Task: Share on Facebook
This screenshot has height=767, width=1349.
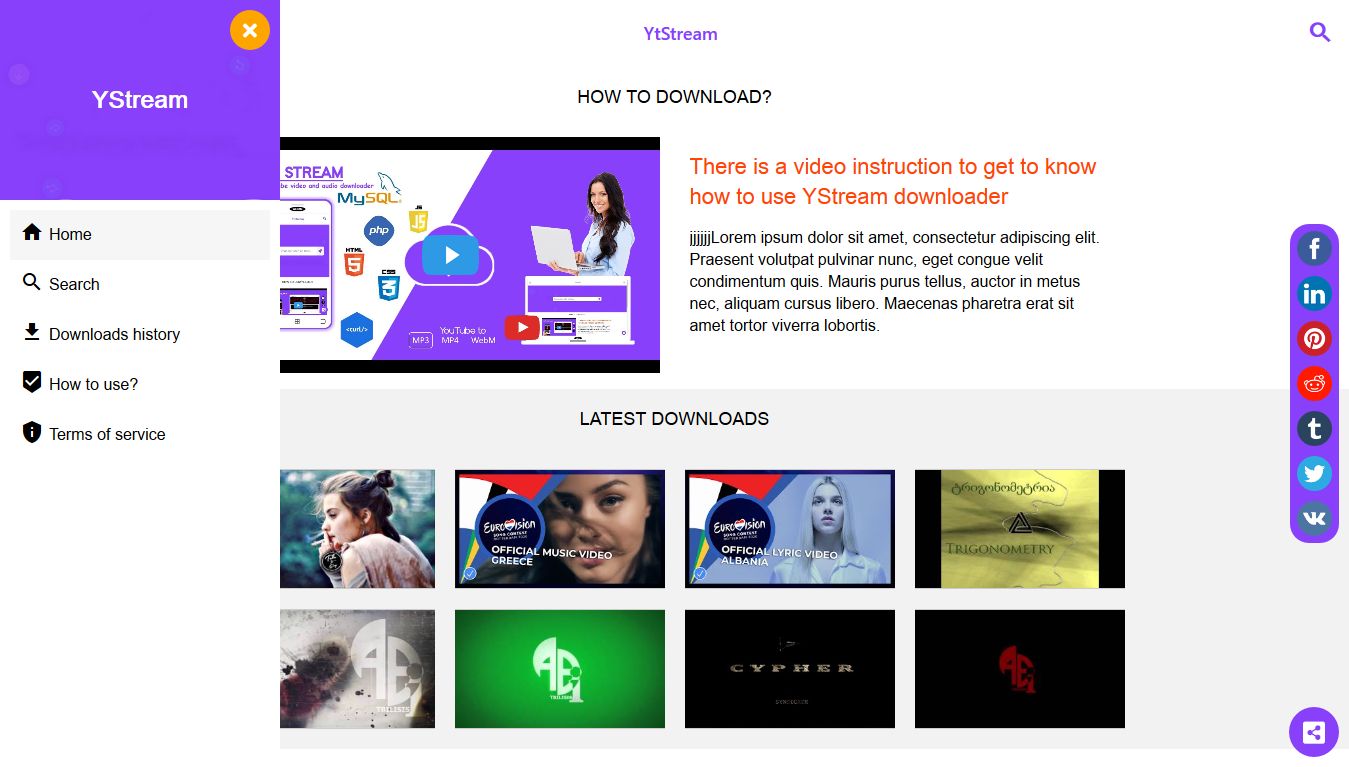Action: pyautogui.click(x=1314, y=248)
